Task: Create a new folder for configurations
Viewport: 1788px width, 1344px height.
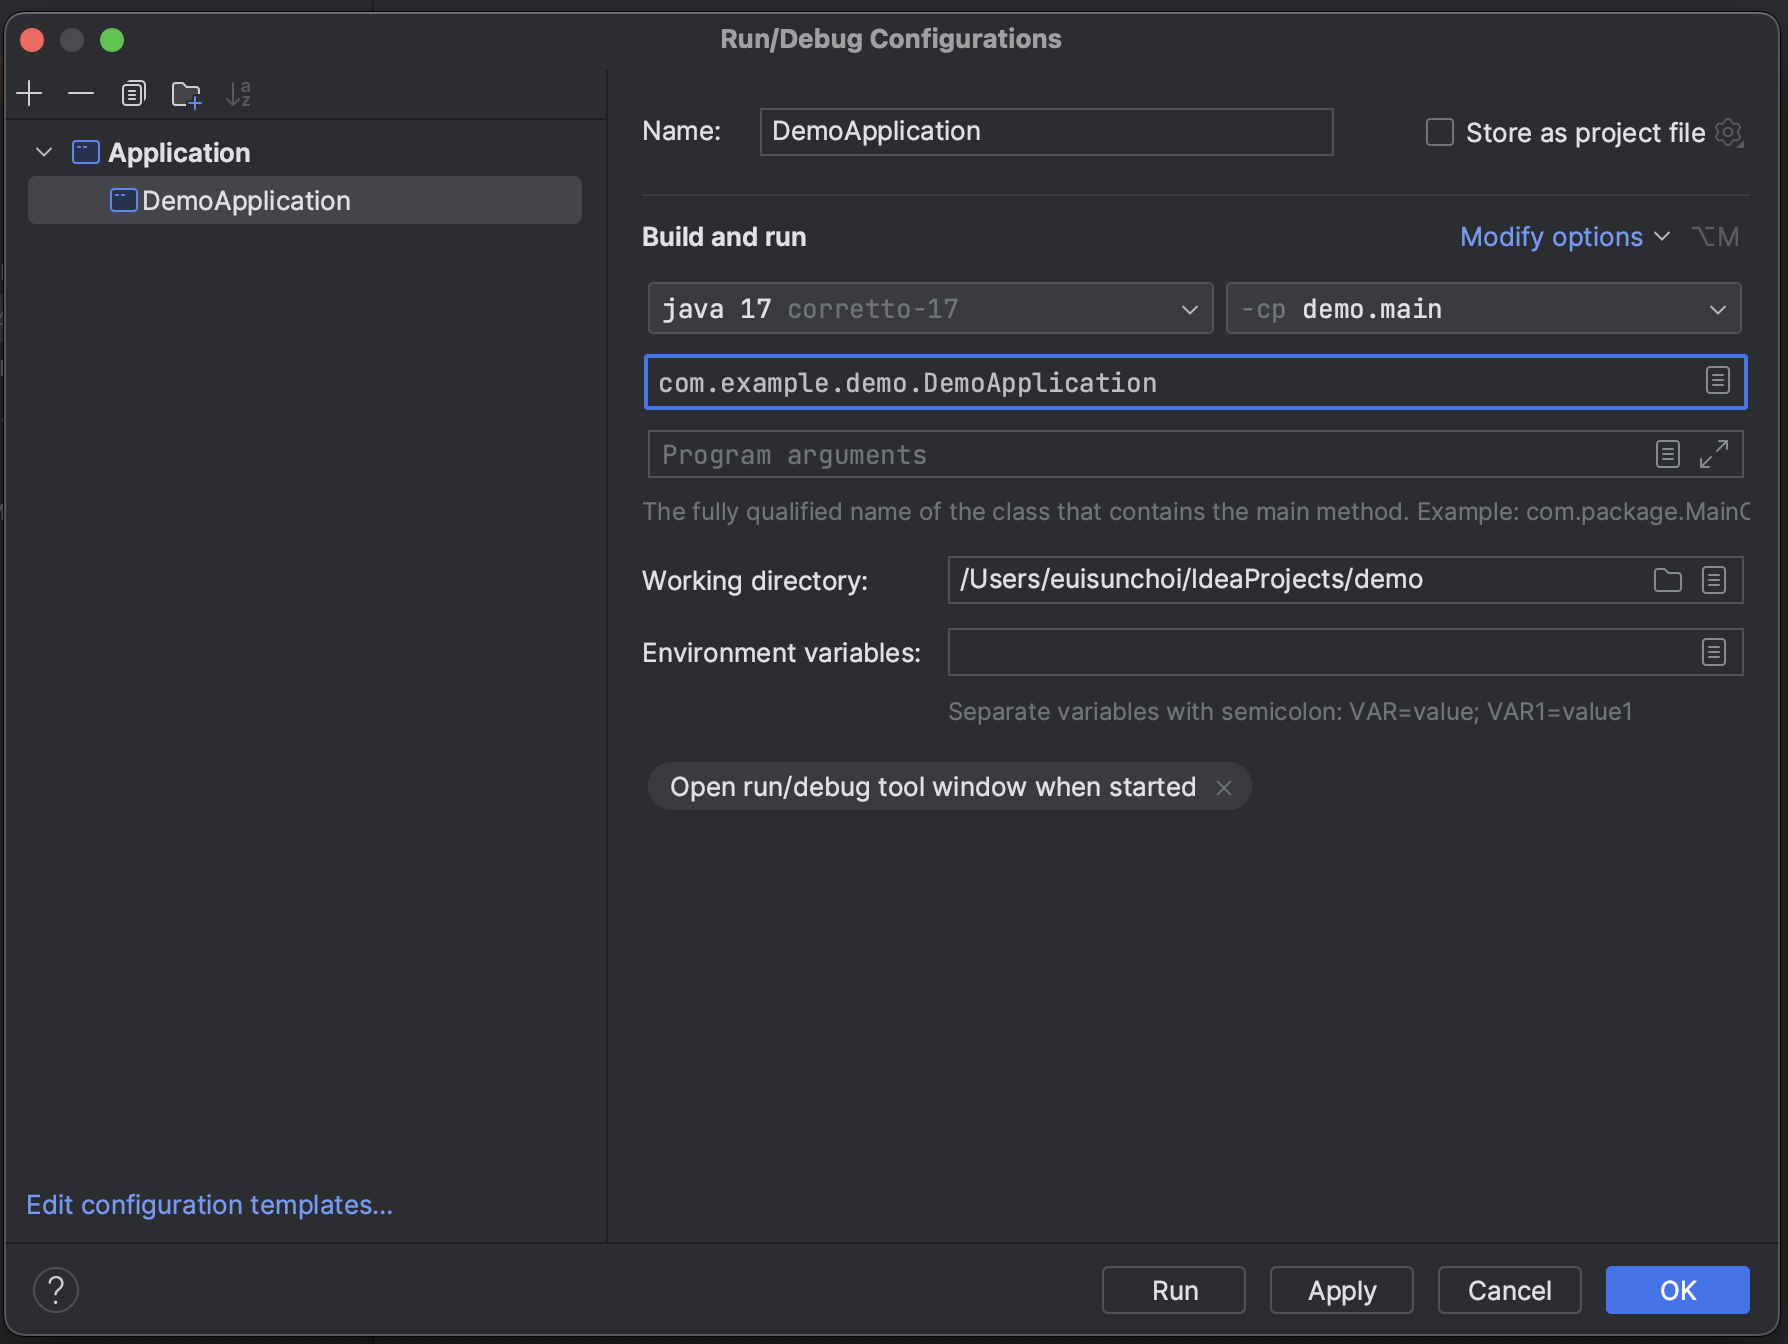Action: tap(186, 94)
